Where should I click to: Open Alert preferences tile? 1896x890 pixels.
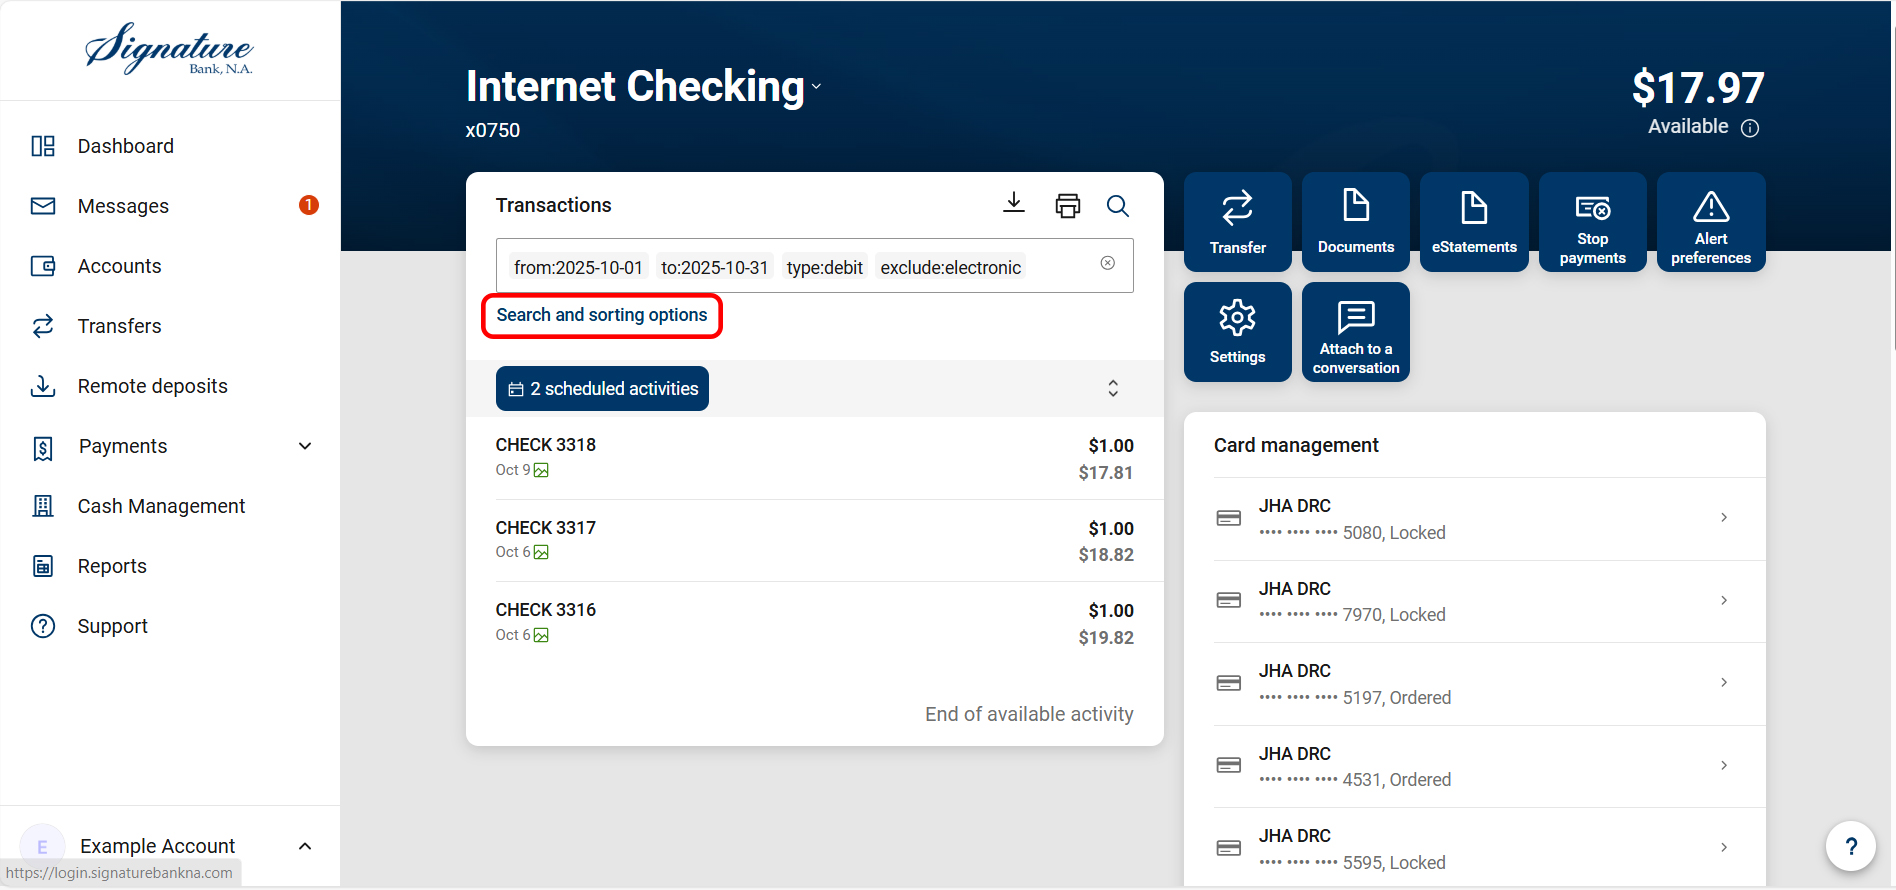coord(1710,222)
